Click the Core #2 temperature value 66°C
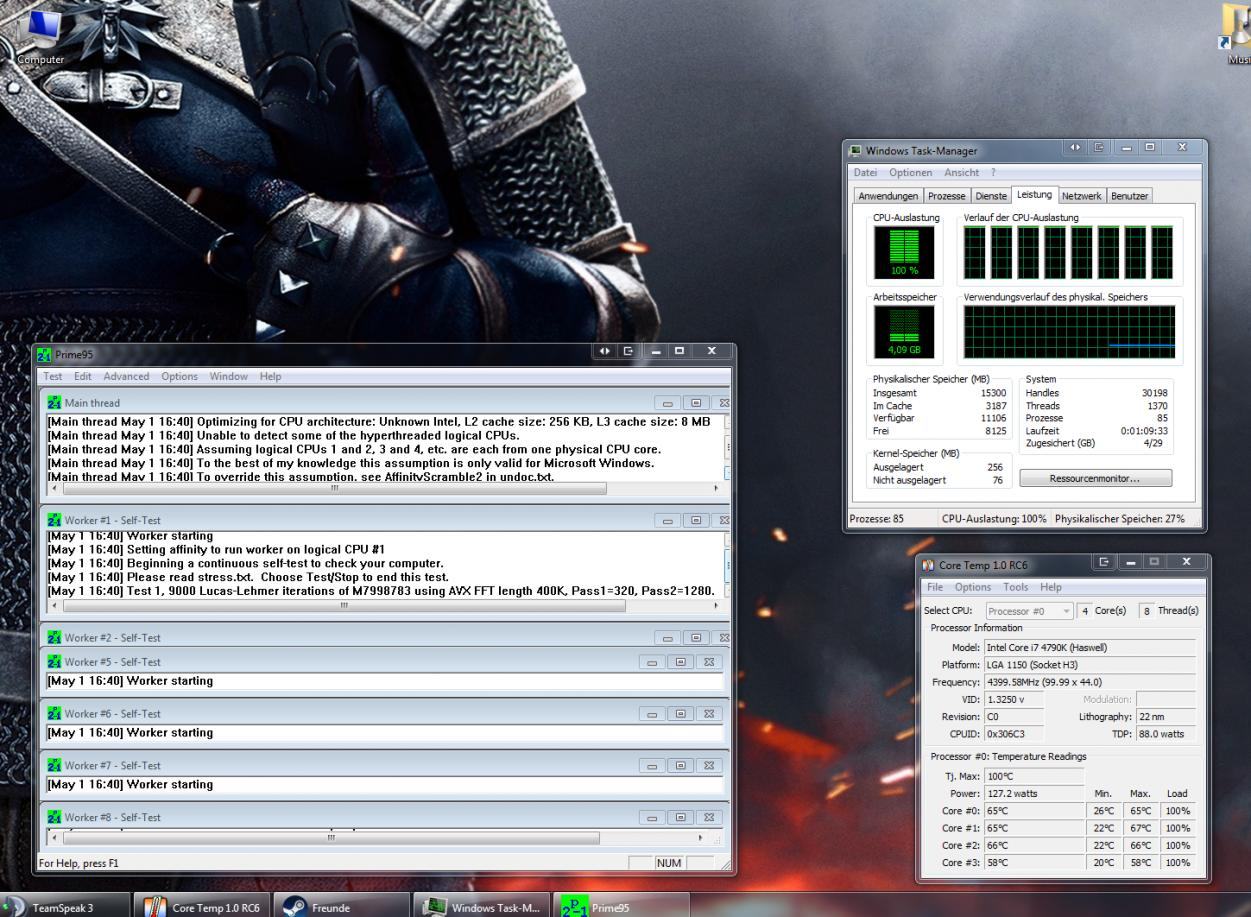This screenshot has width=1251, height=917. (1034, 846)
